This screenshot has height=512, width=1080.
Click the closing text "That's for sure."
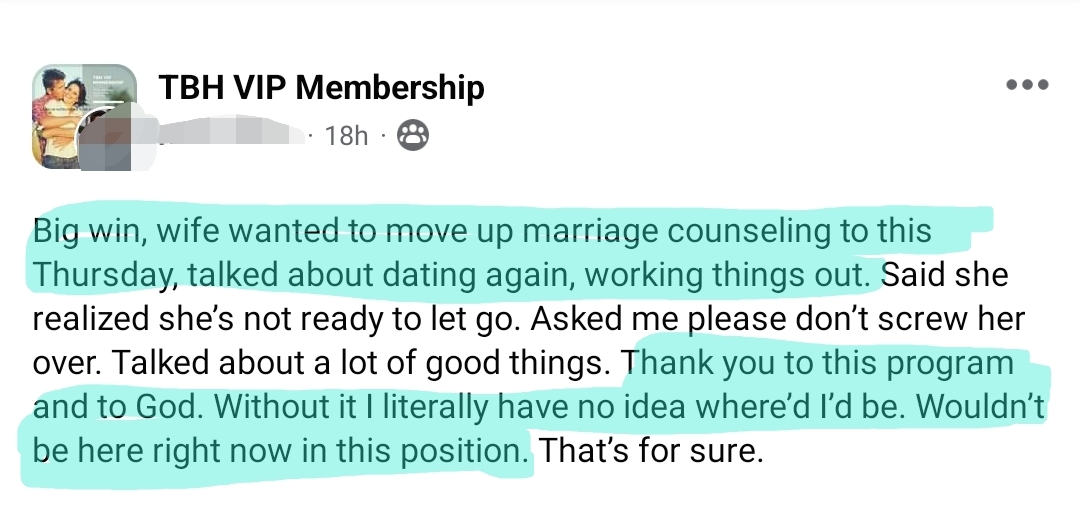pos(651,451)
